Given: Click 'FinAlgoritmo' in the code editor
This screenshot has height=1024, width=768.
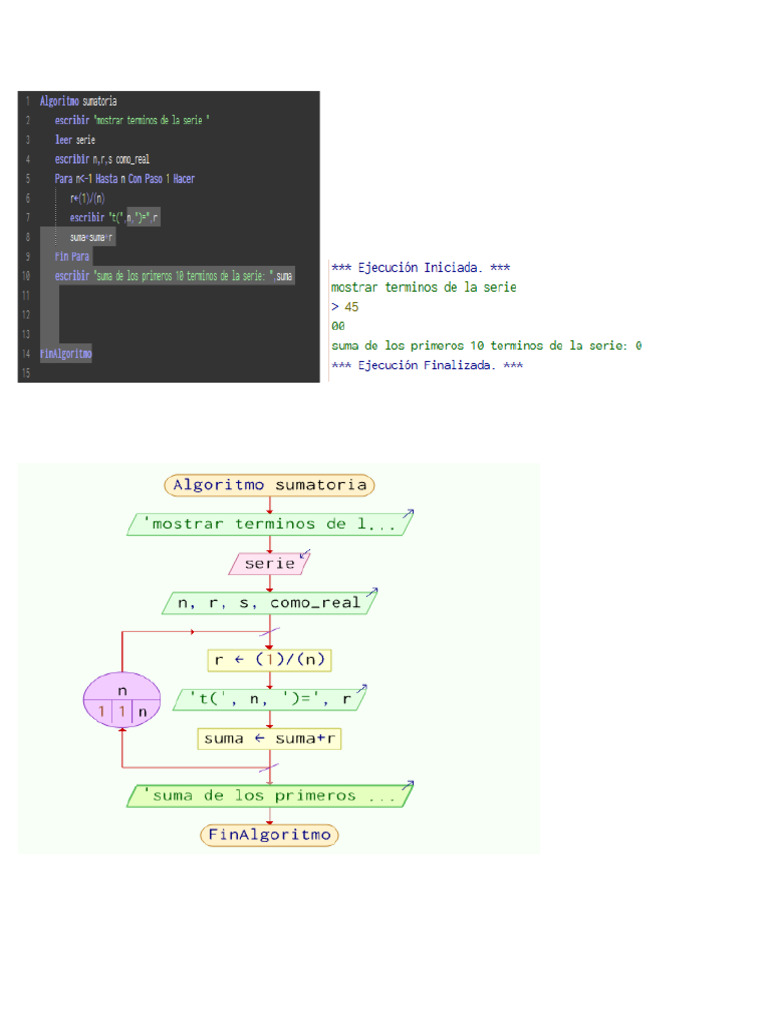Looking at the screenshot, I should [x=66, y=353].
